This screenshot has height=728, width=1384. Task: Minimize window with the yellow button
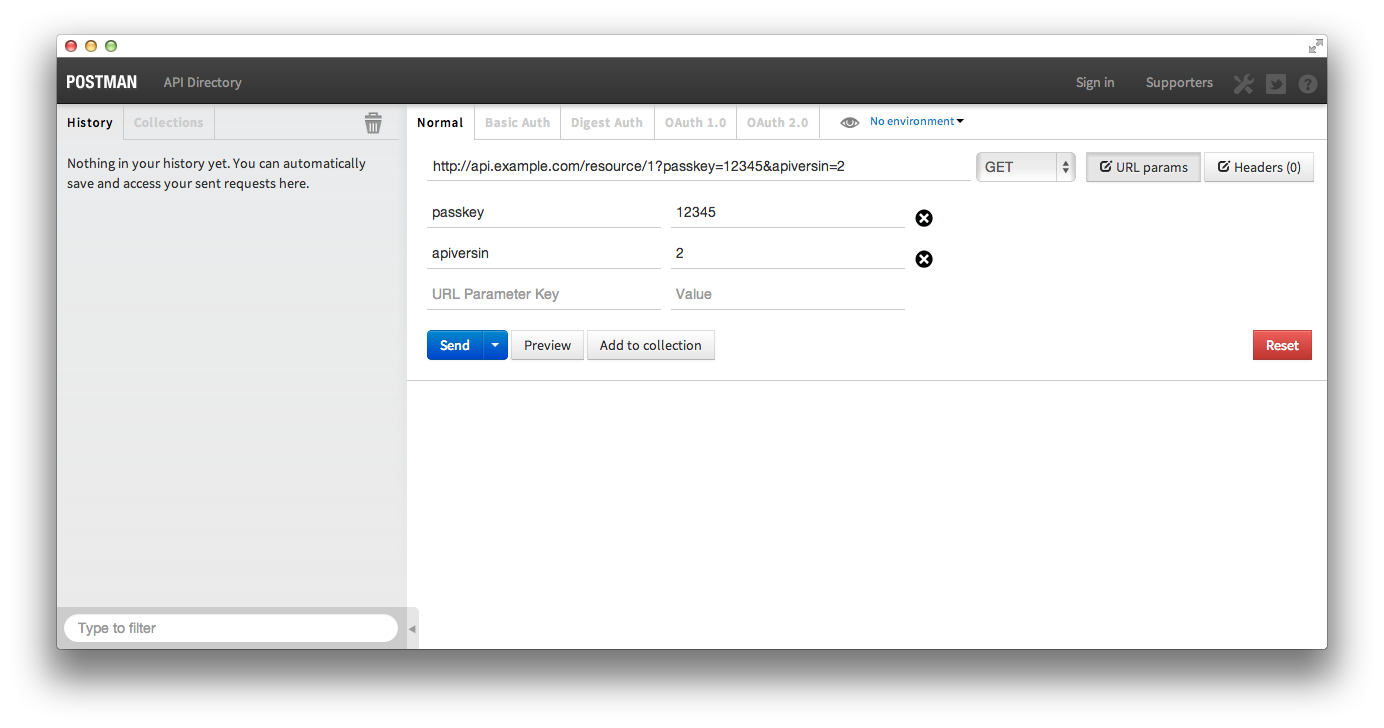[x=91, y=46]
